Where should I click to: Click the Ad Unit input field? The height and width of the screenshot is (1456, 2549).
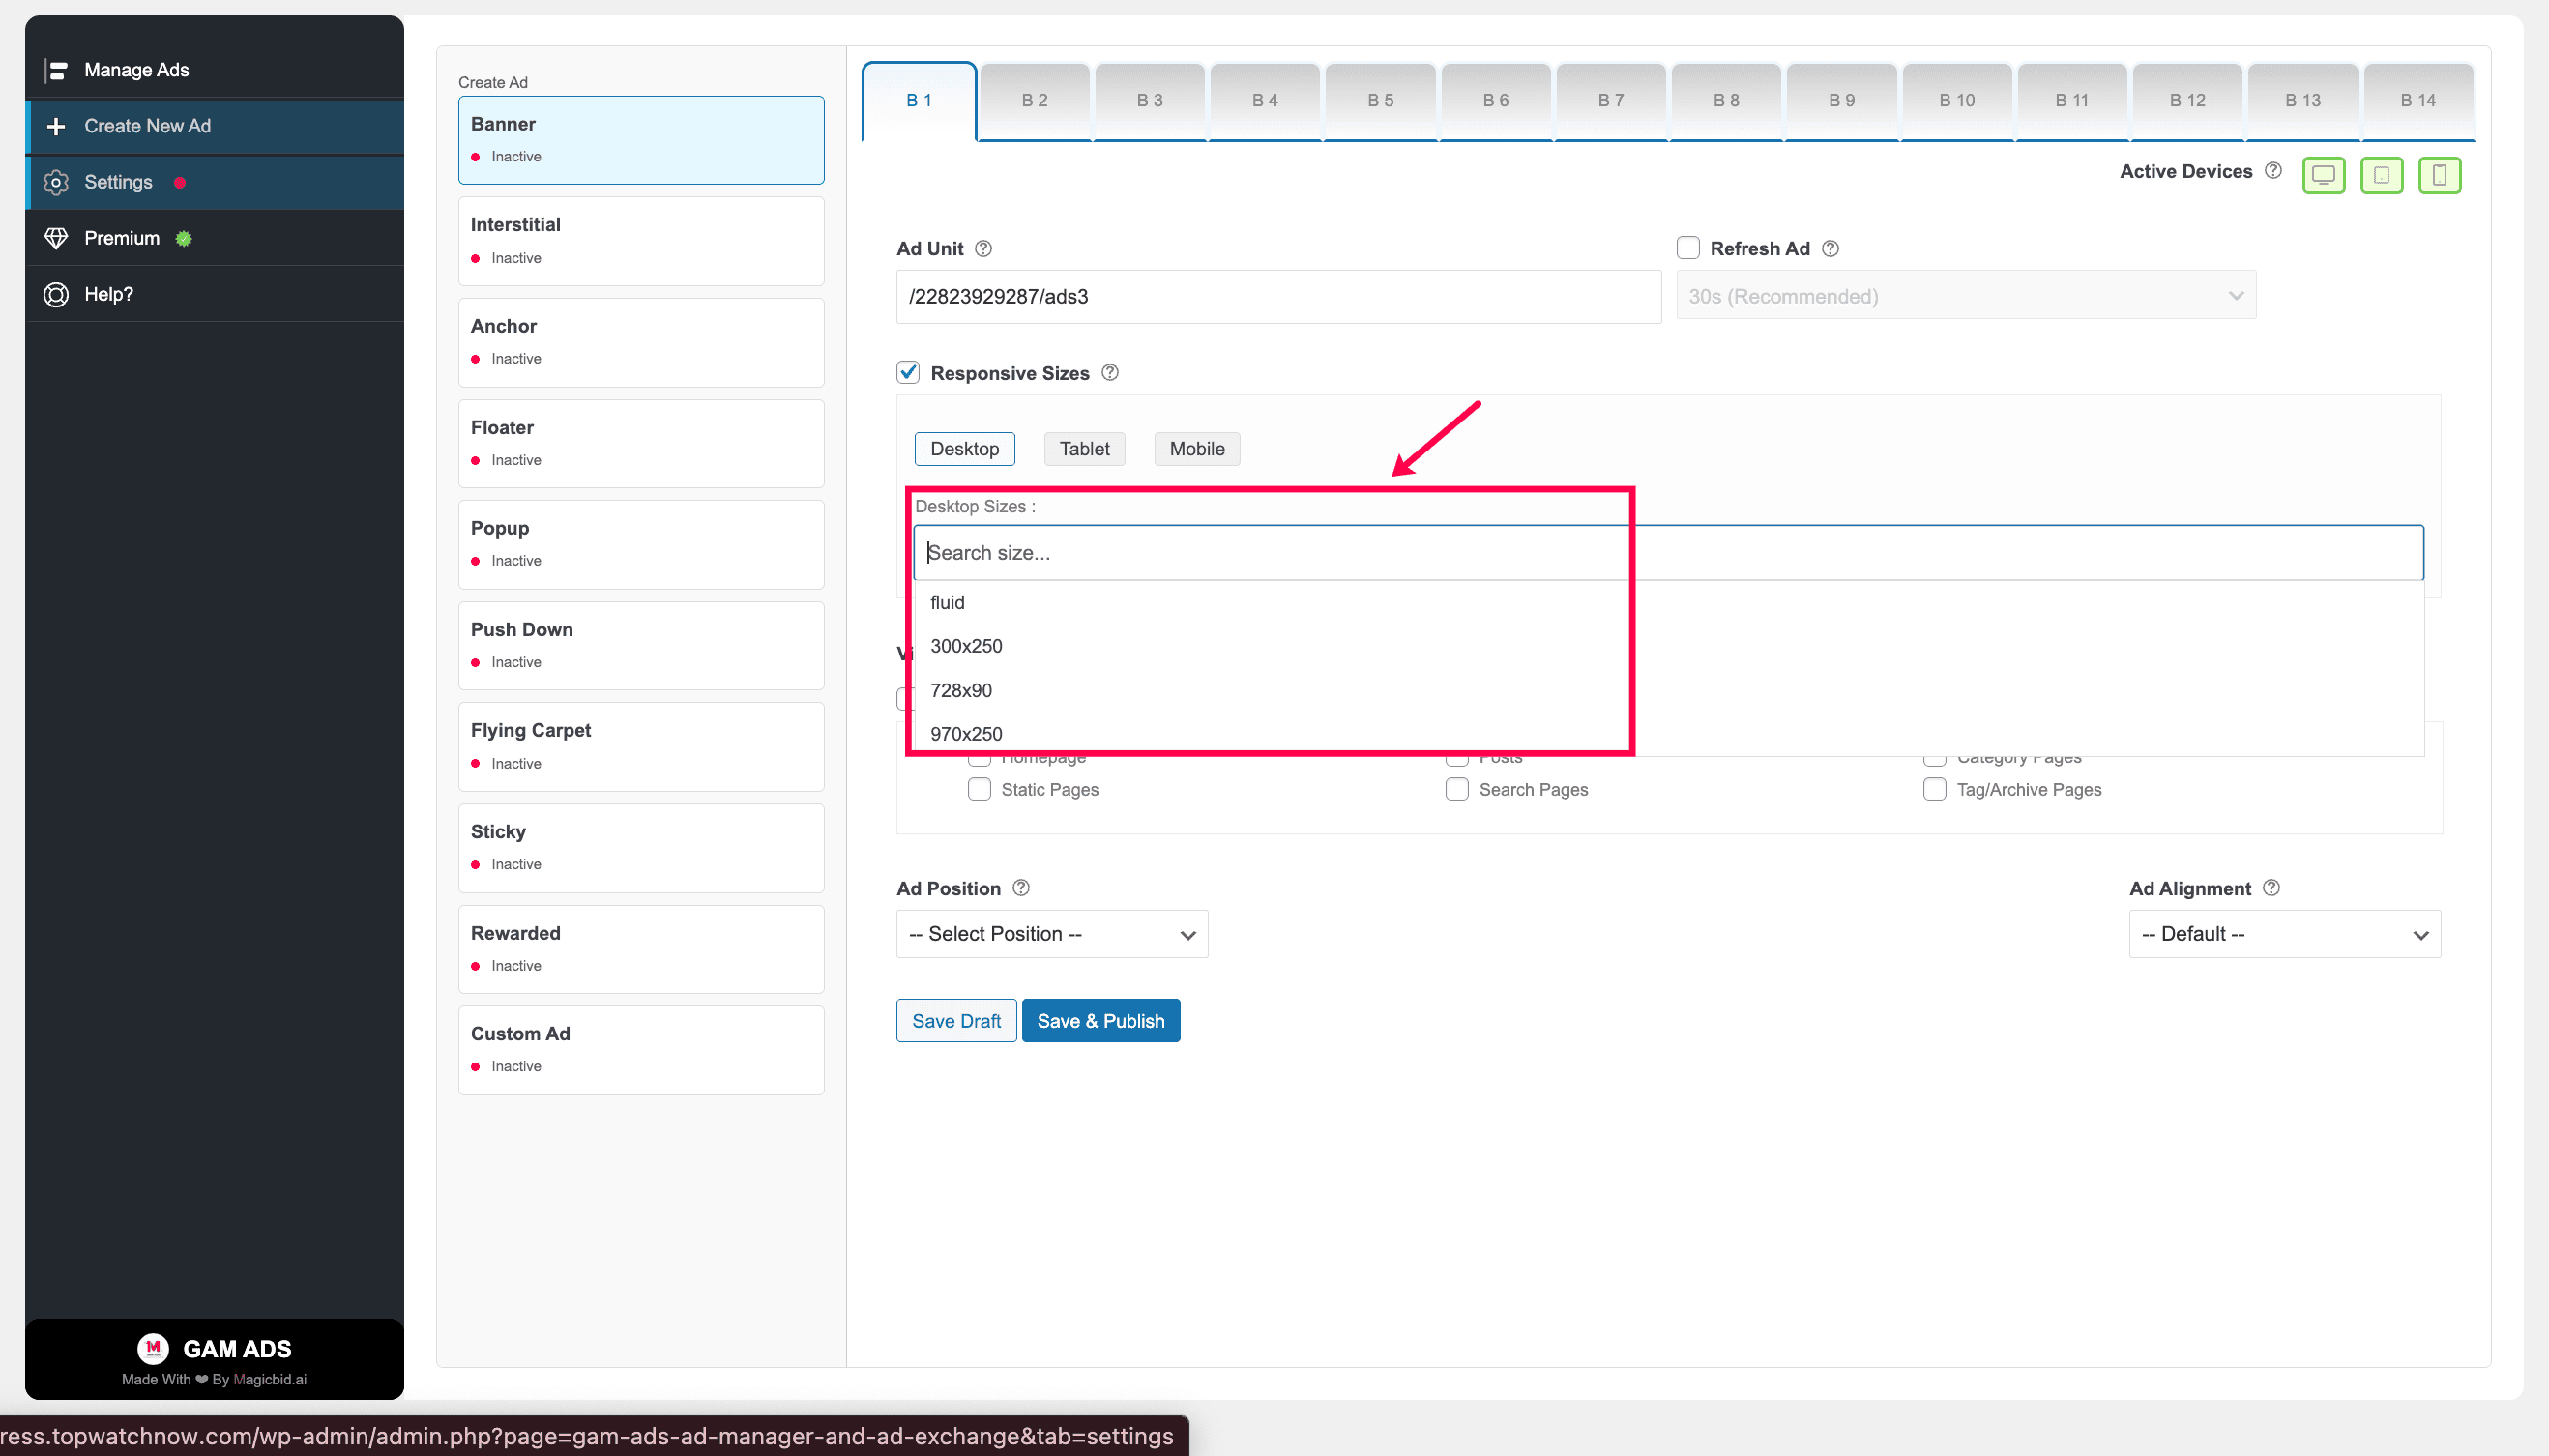1278,296
